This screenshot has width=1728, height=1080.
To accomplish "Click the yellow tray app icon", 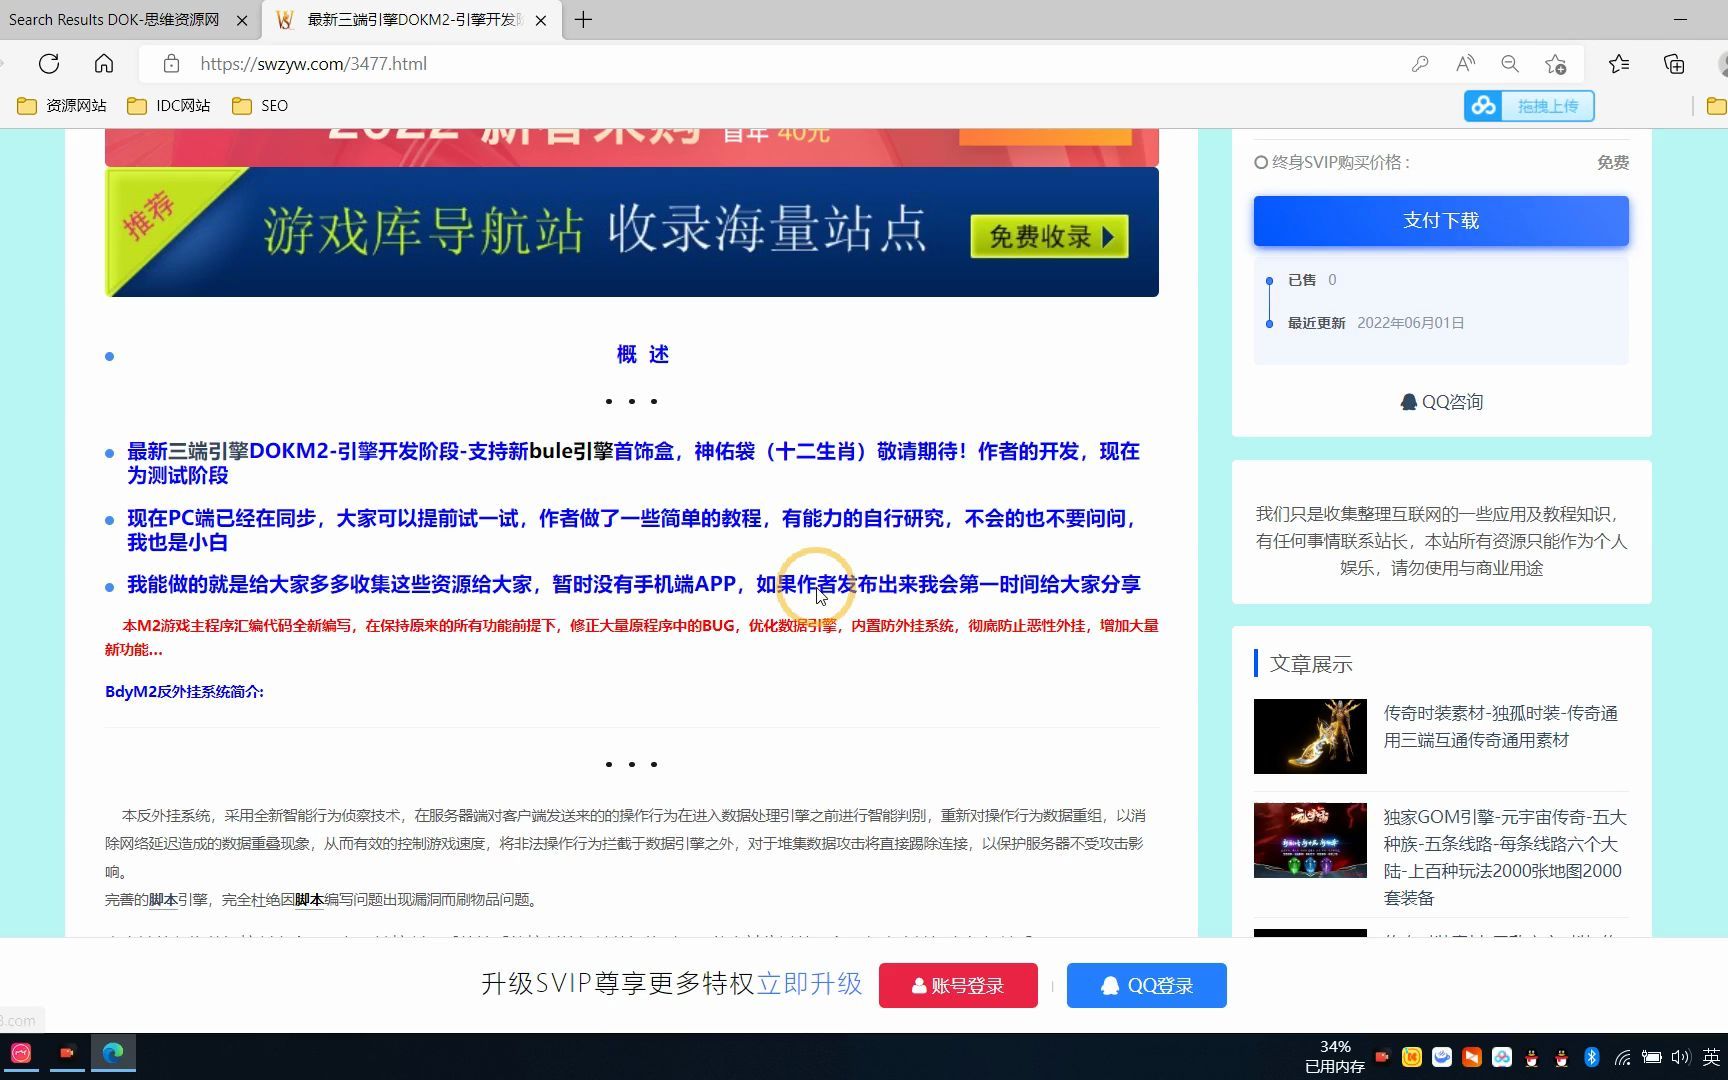I will coord(1412,1057).
